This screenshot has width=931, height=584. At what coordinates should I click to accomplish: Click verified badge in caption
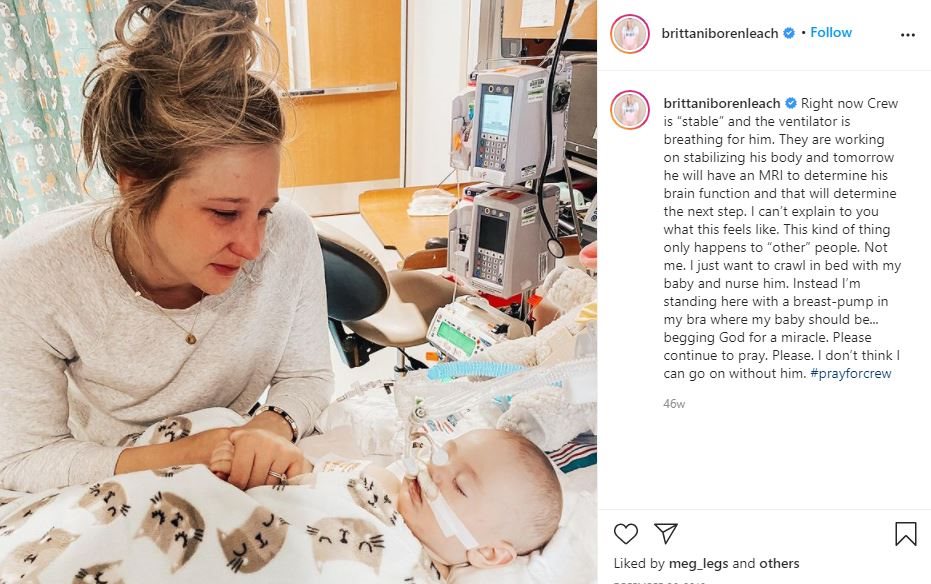pyautogui.click(x=791, y=103)
